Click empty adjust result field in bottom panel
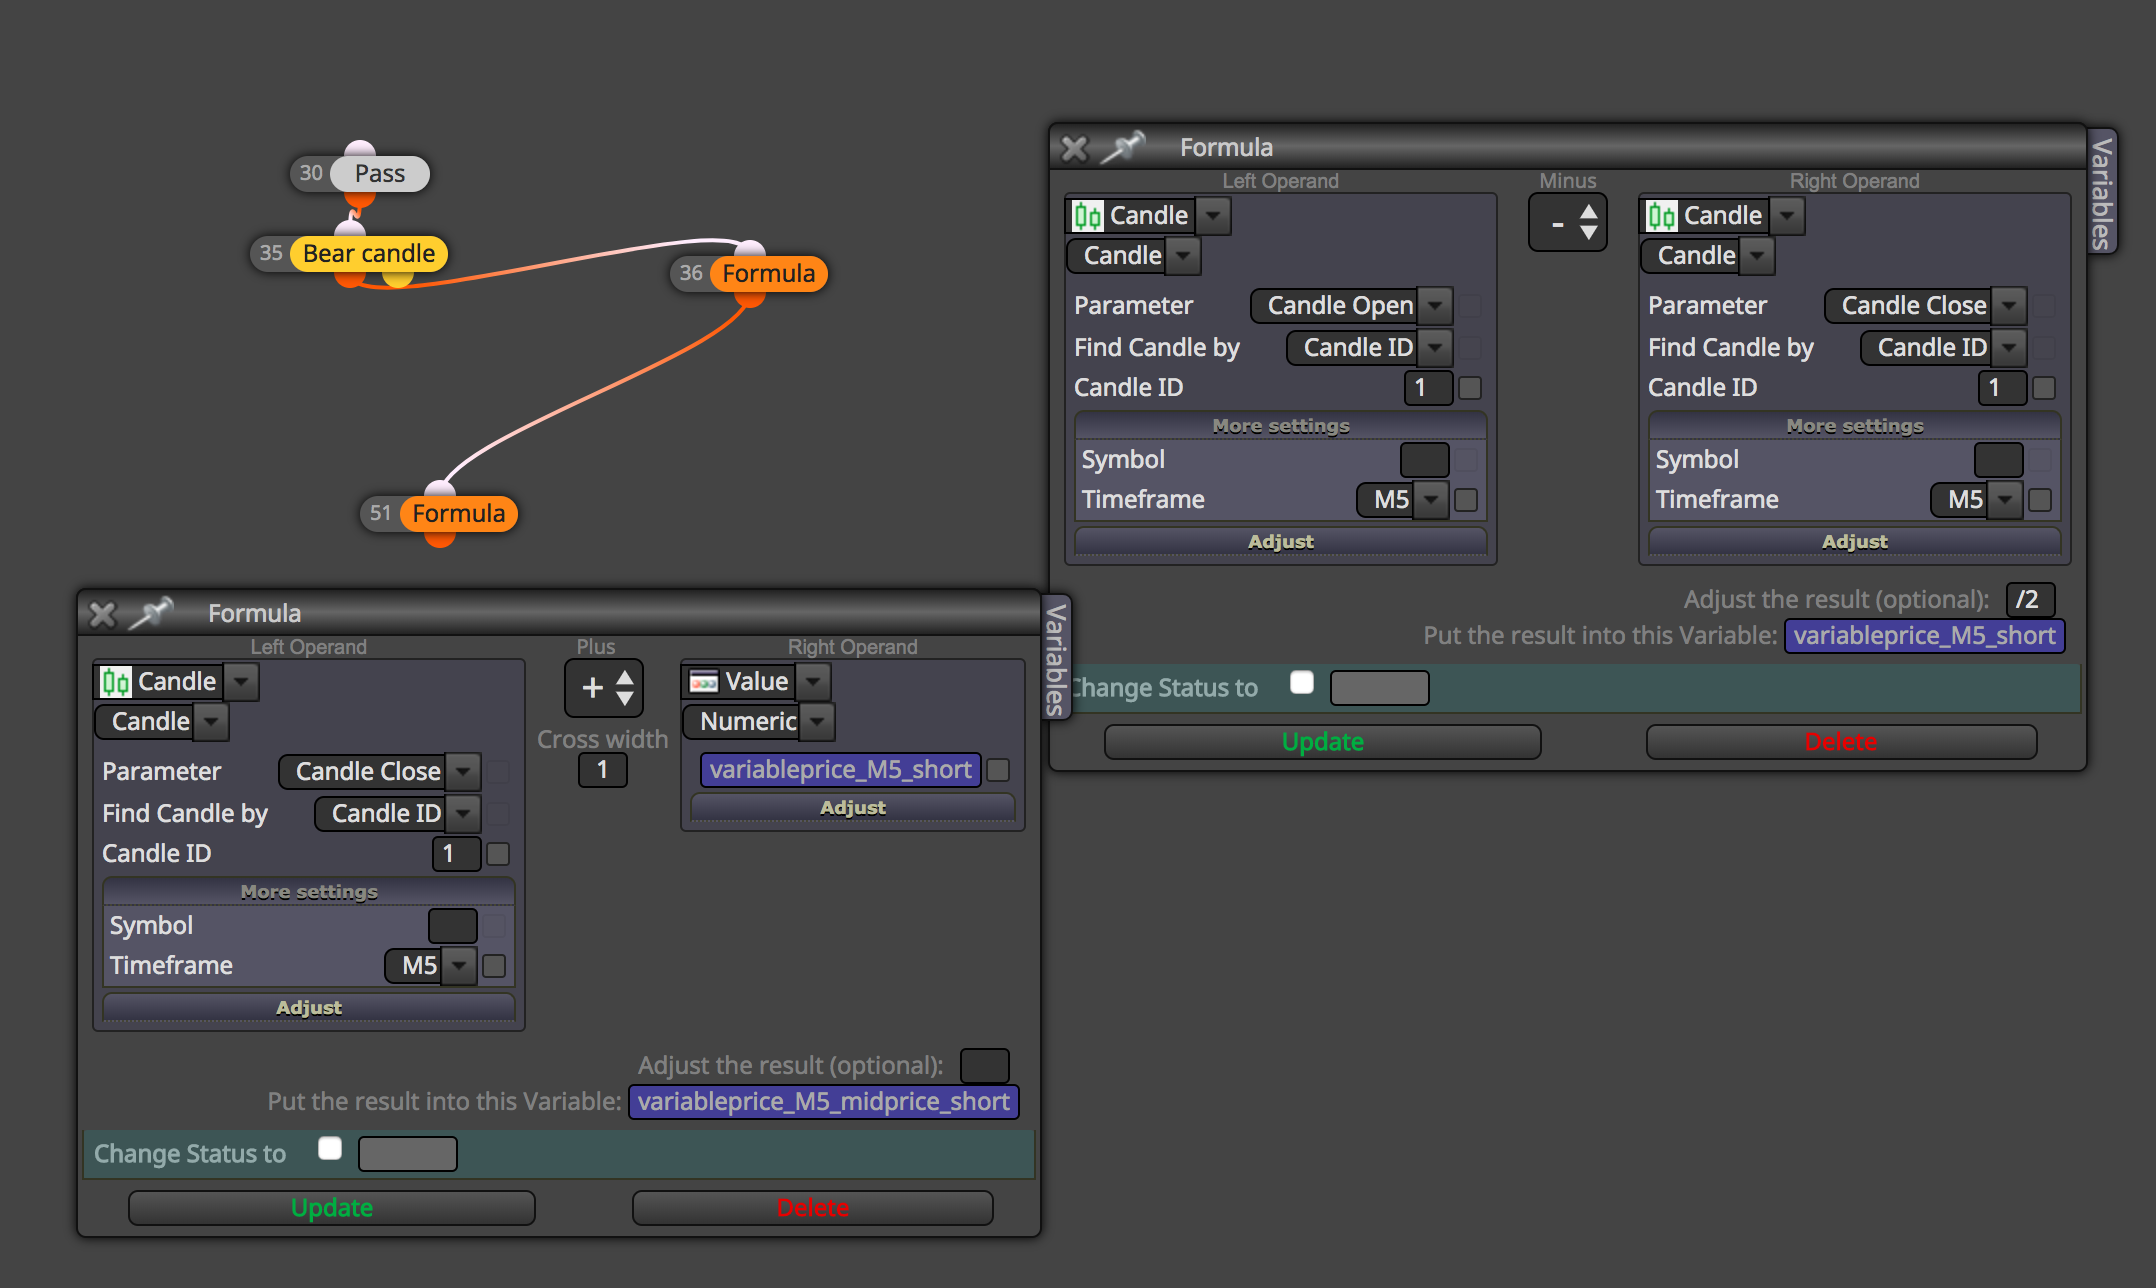Viewport: 2156px width, 1288px height. pos(984,1066)
